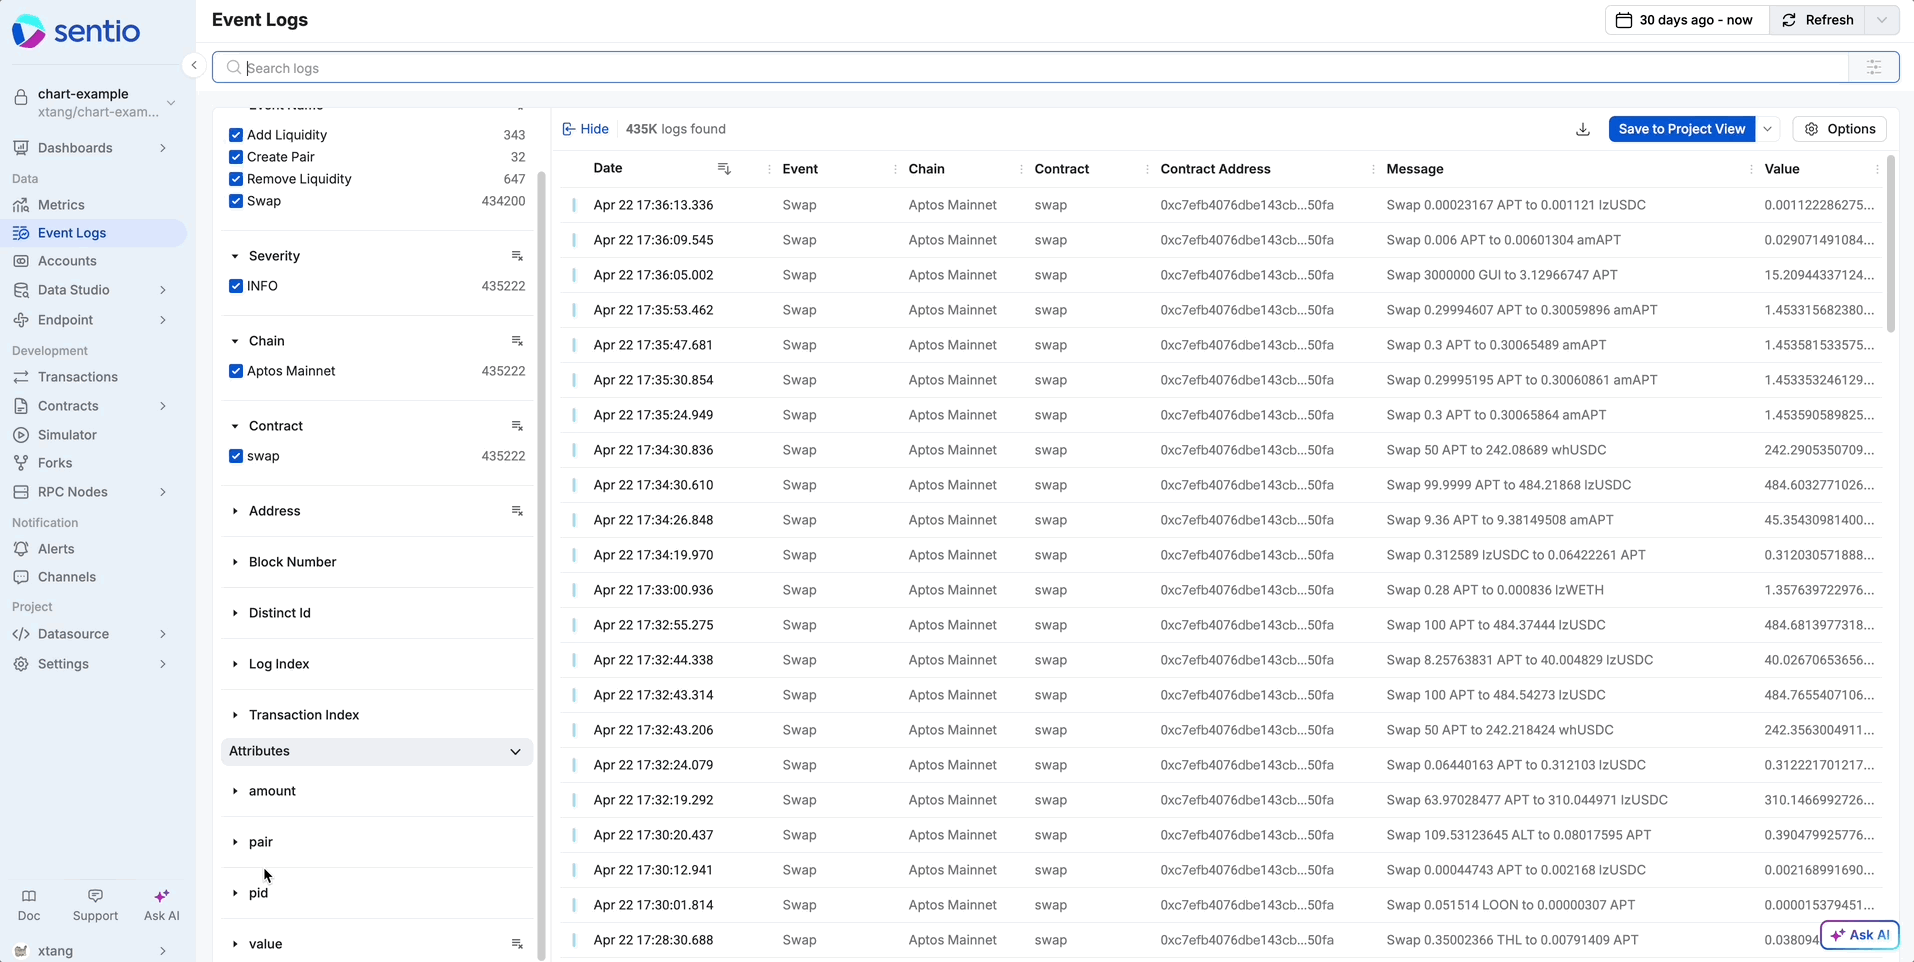Viewport: 1914px width, 962px height.
Task: Open Ask AI sparkle icon in sidebar
Action: [x=161, y=896]
